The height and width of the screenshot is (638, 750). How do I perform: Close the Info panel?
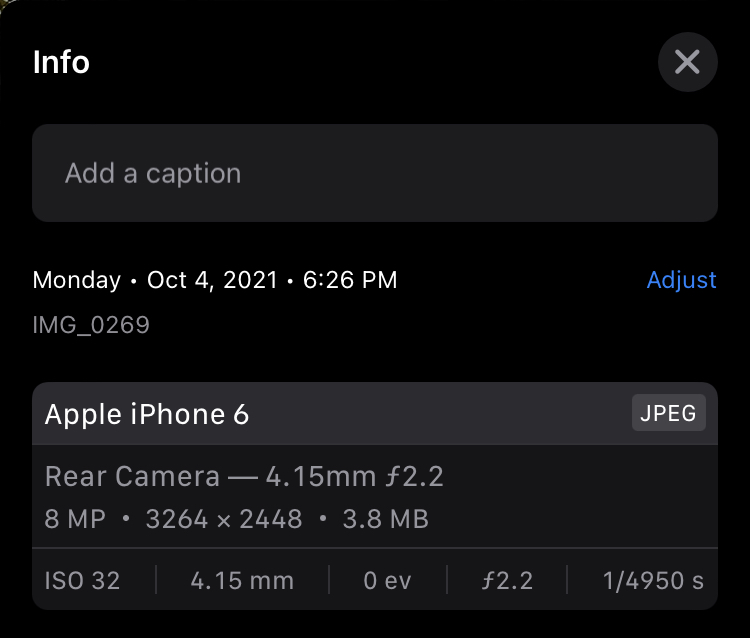click(x=687, y=63)
